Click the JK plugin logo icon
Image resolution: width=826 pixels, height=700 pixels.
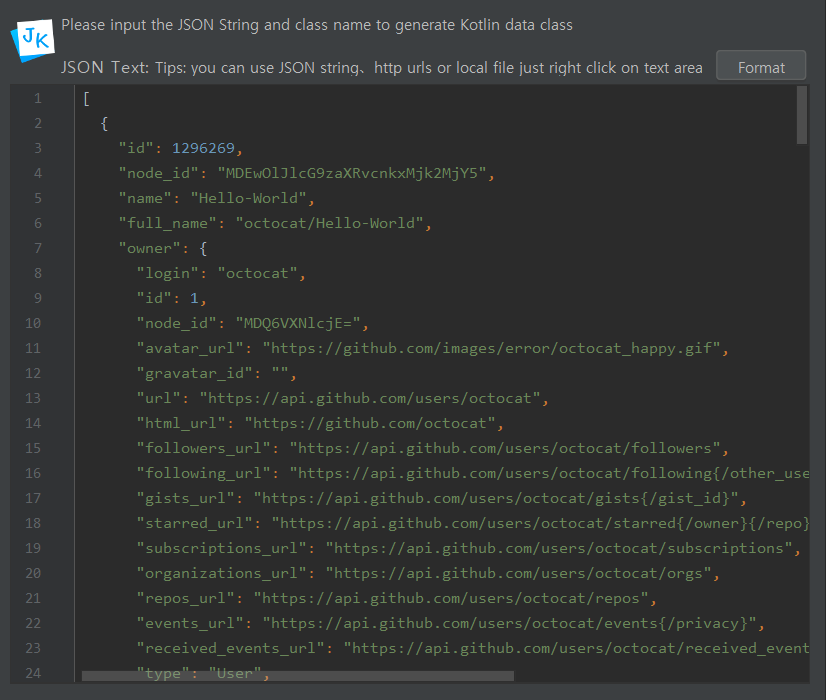(x=33, y=40)
